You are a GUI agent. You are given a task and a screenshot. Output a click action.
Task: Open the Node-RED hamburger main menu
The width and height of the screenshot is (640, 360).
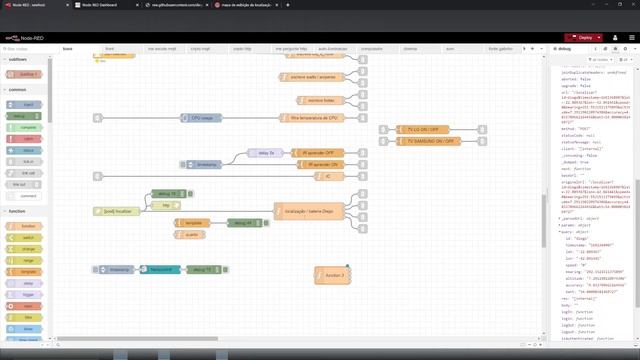click(x=632, y=38)
